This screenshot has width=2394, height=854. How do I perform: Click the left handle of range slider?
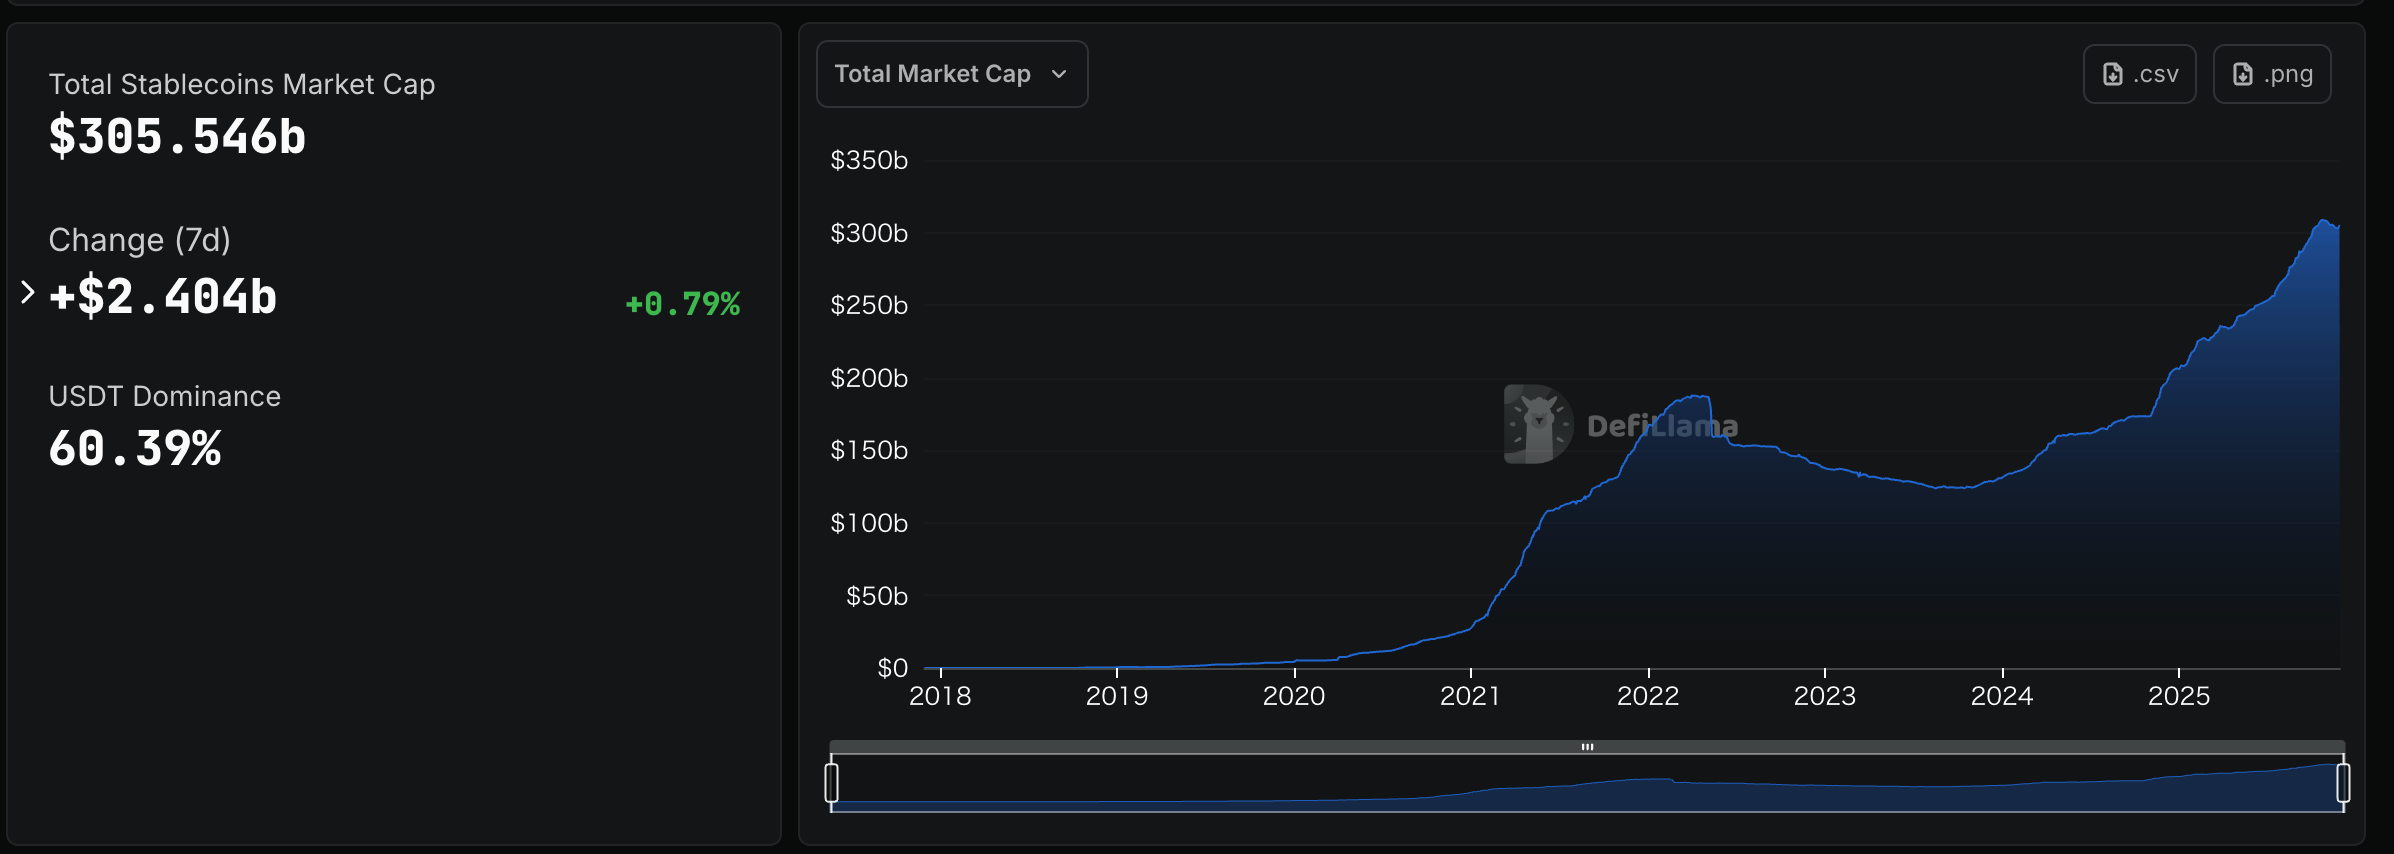(x=831, y=782)
